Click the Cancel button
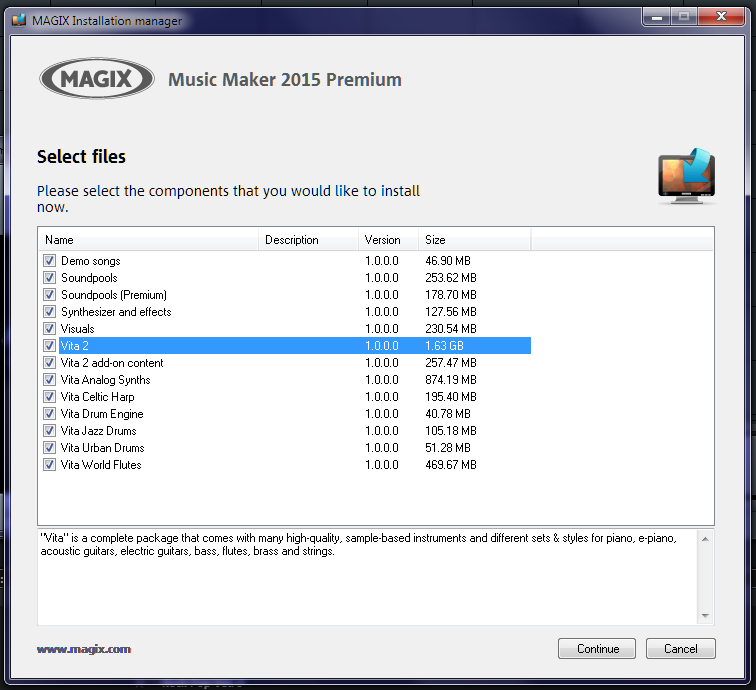The width and height of the screenshot is (756, 690). coord(681,649)
